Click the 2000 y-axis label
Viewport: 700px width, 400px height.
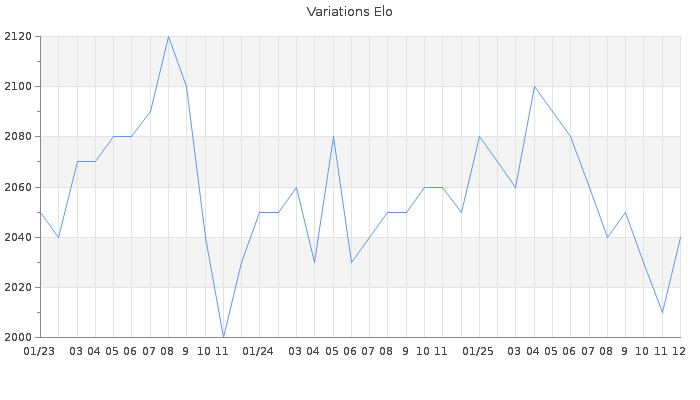(17, 337)
